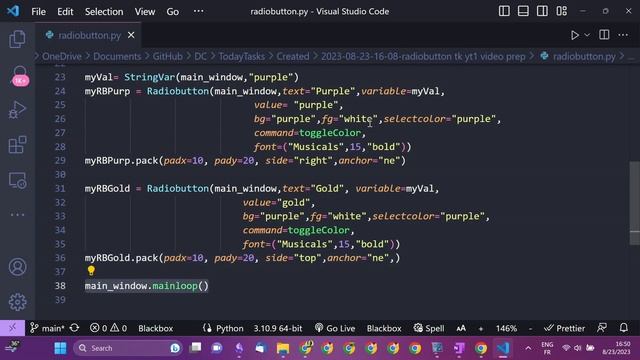Viewport: 640px width, 360px height.
Task: Open Problems via errors and warnings count
Action: click(x=109, y=328)
